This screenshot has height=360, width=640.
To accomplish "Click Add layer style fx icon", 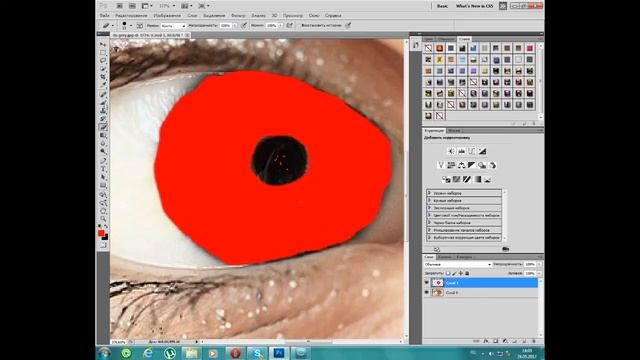I will tap(486, 341).
